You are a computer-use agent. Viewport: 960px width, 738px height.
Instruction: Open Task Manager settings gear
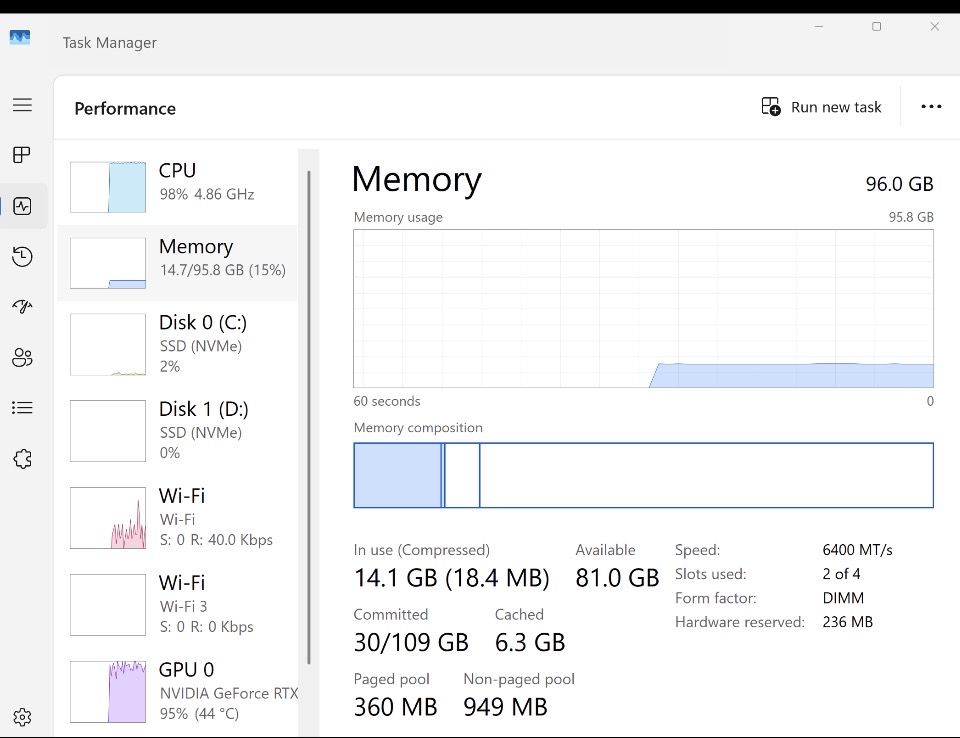pos(22,717)
